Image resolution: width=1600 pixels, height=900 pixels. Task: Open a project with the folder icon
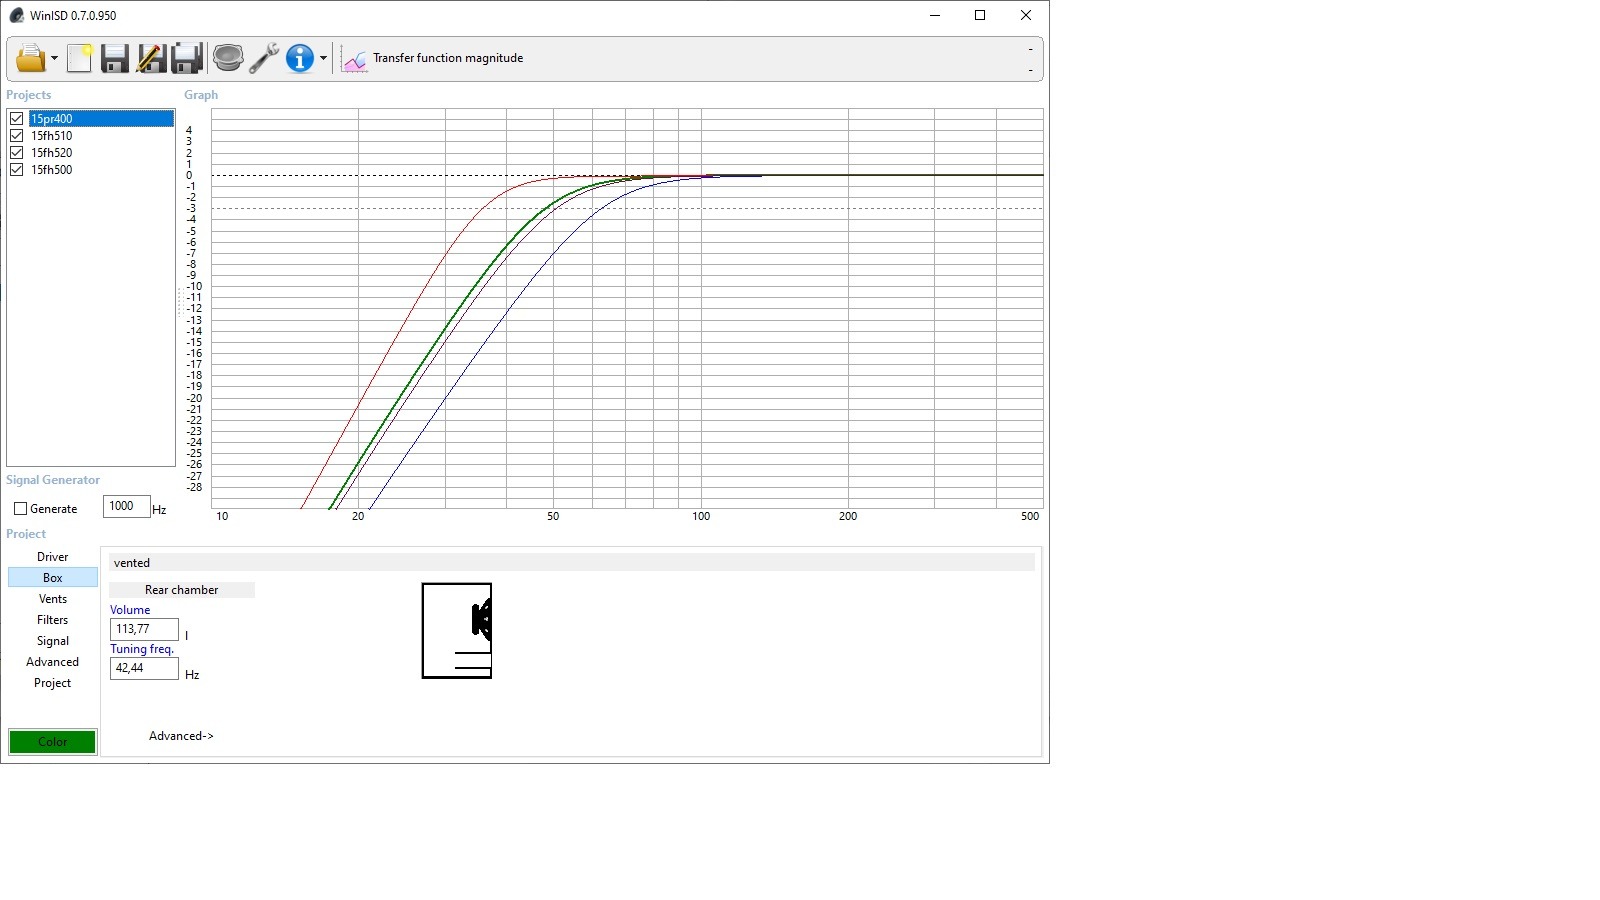click(30, 59)
